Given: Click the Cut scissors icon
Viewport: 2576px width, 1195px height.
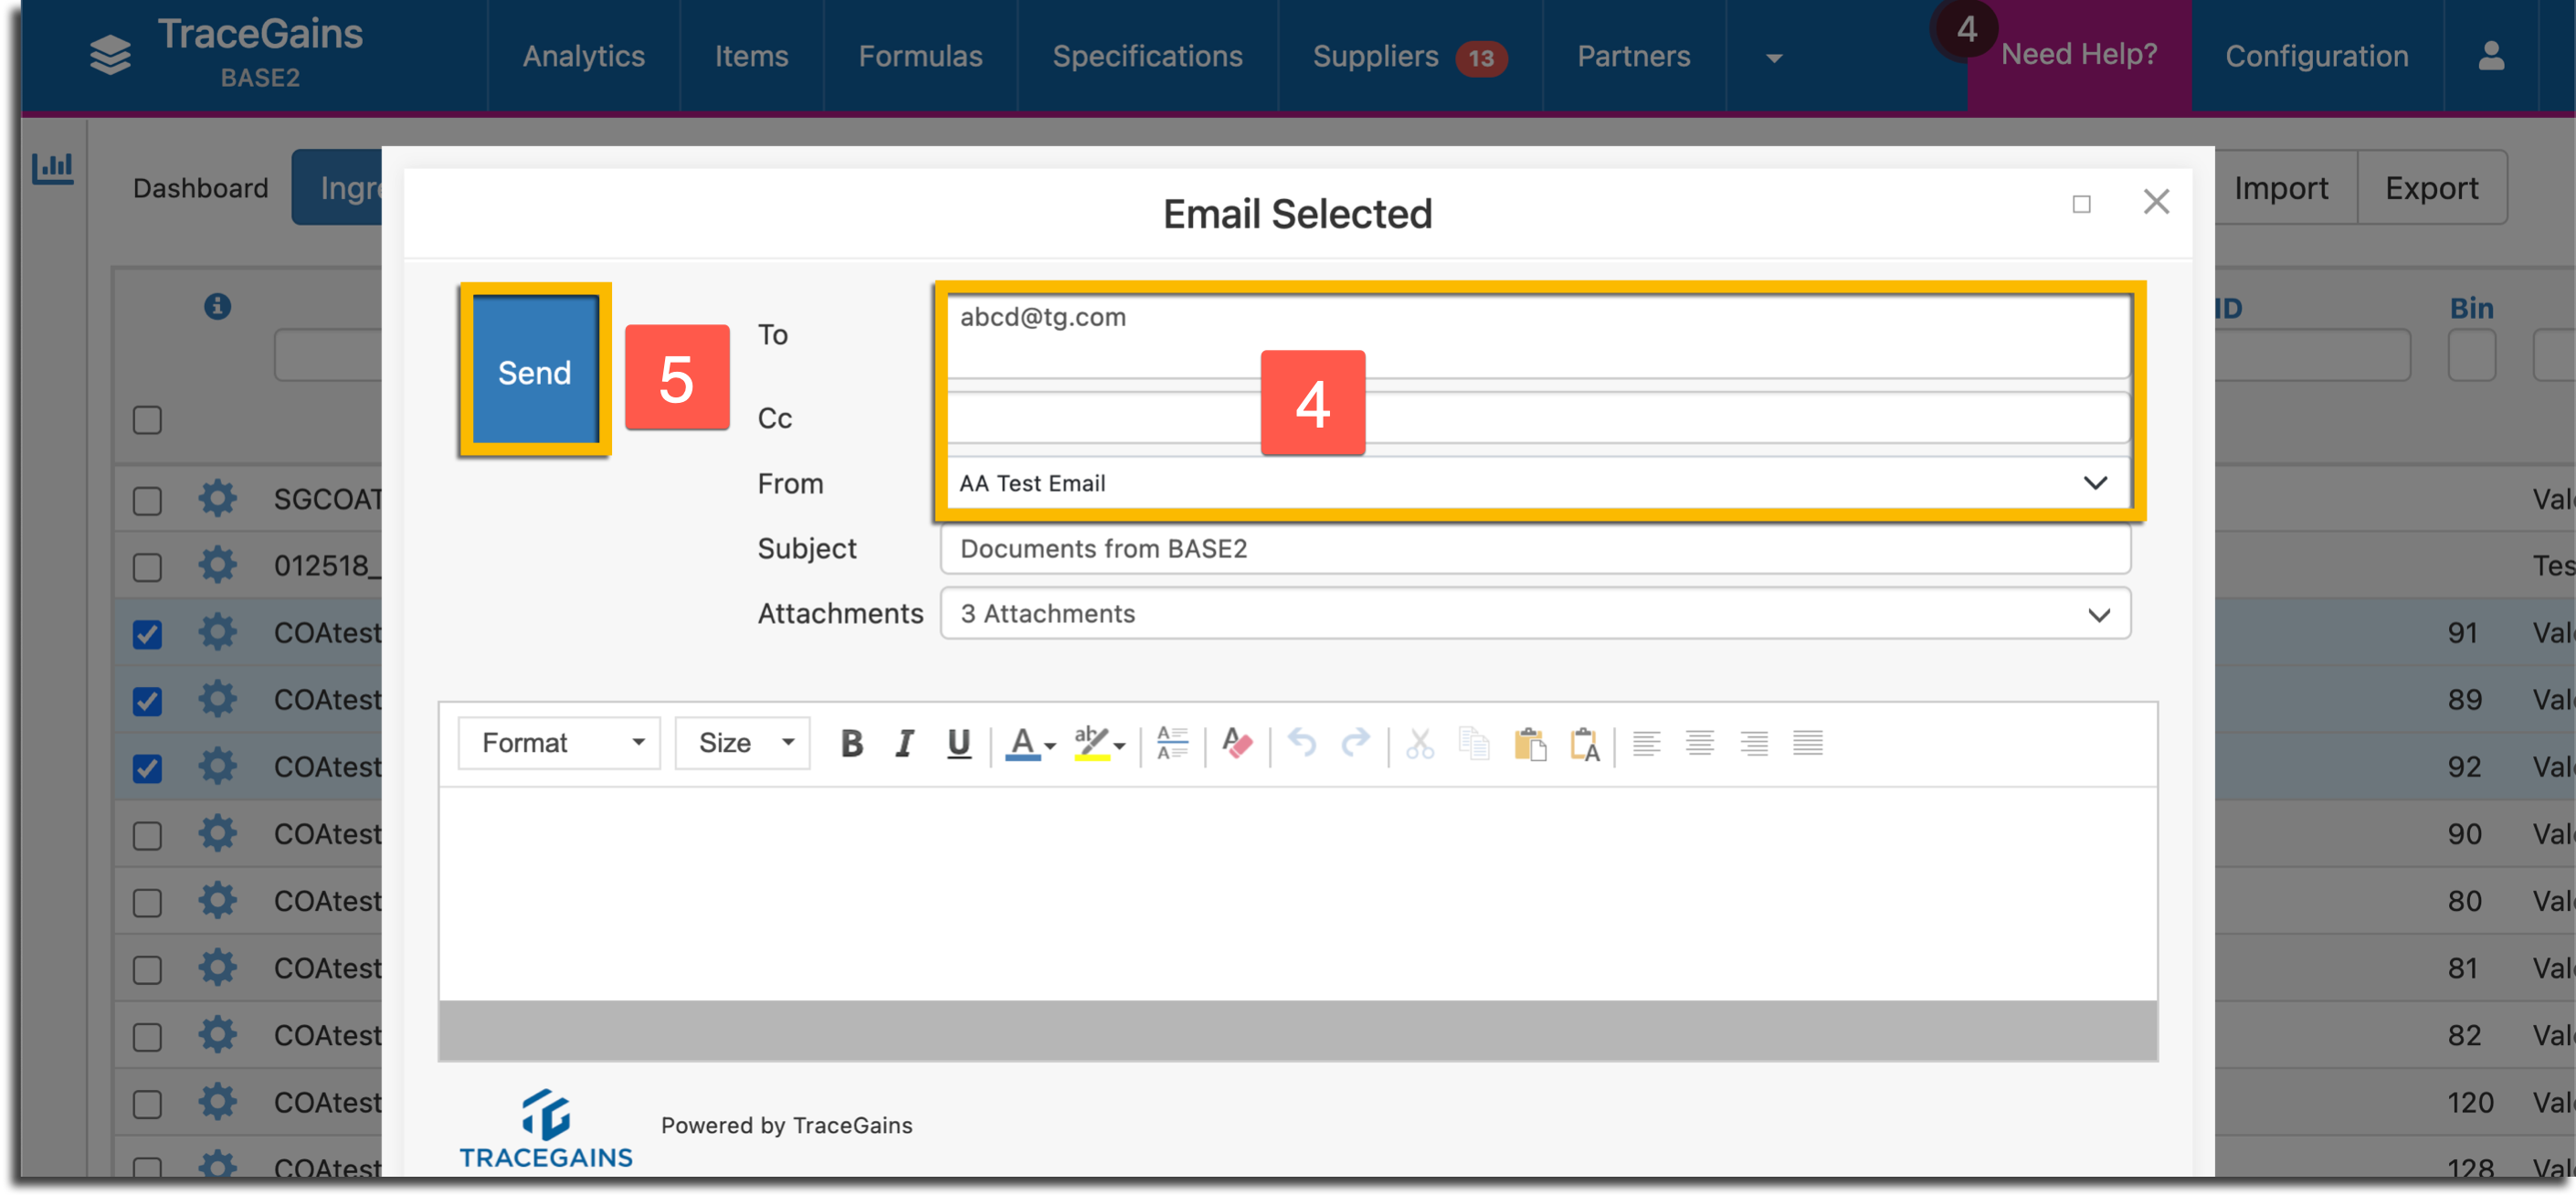Looking at the screenshot, I should click(x=1420, y=743).
